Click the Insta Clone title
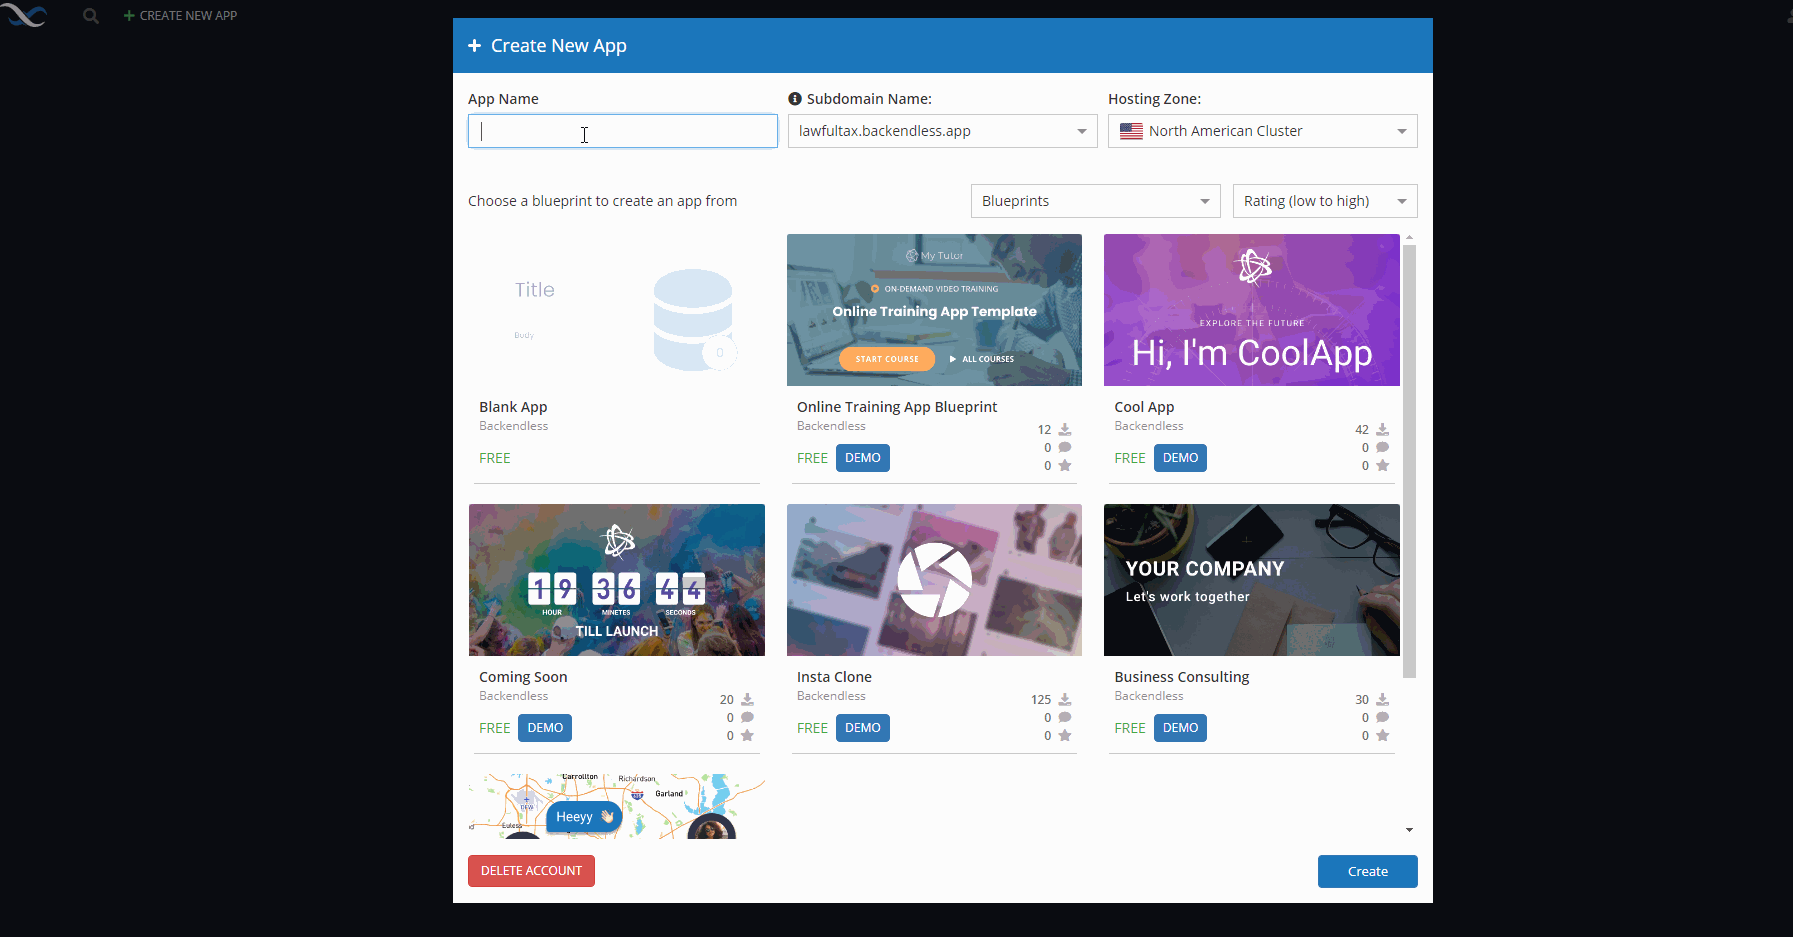Viewport: 1793px width, 937px height. (x=834, y=677)
